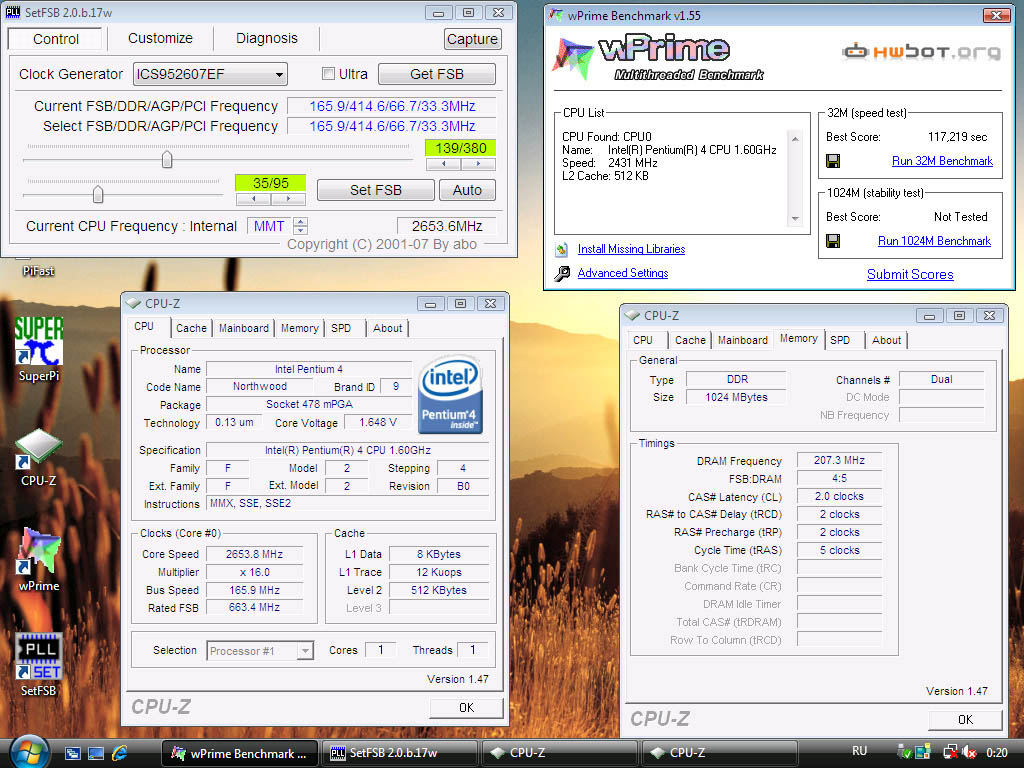This screenshot has height=768, width=1024.
Task: Click the Select FSB frequency field
Action: [392, 126]
